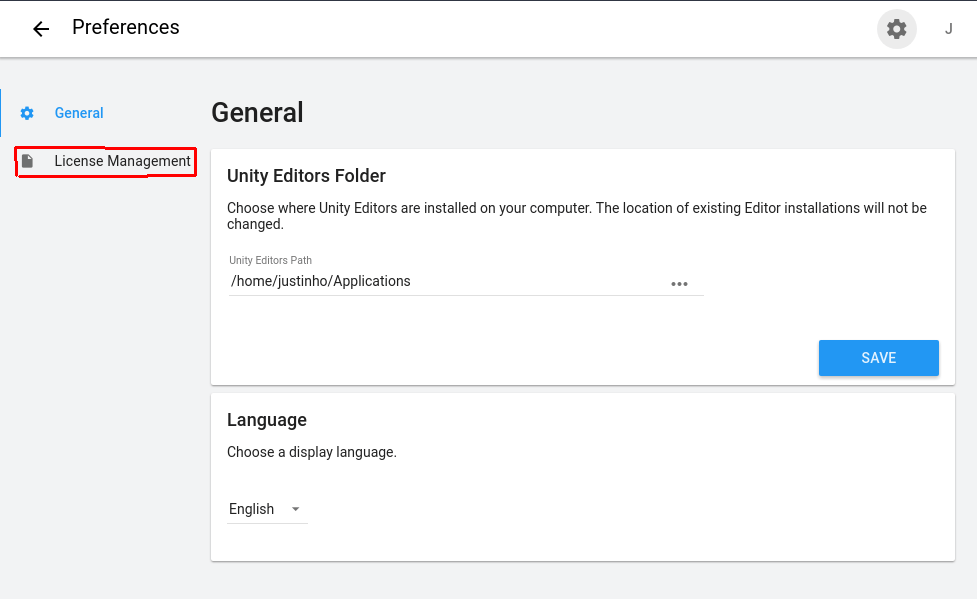This screenshot has width=977, height=599.
Task: Switch to the License Management tab
Action: (122, 161)
